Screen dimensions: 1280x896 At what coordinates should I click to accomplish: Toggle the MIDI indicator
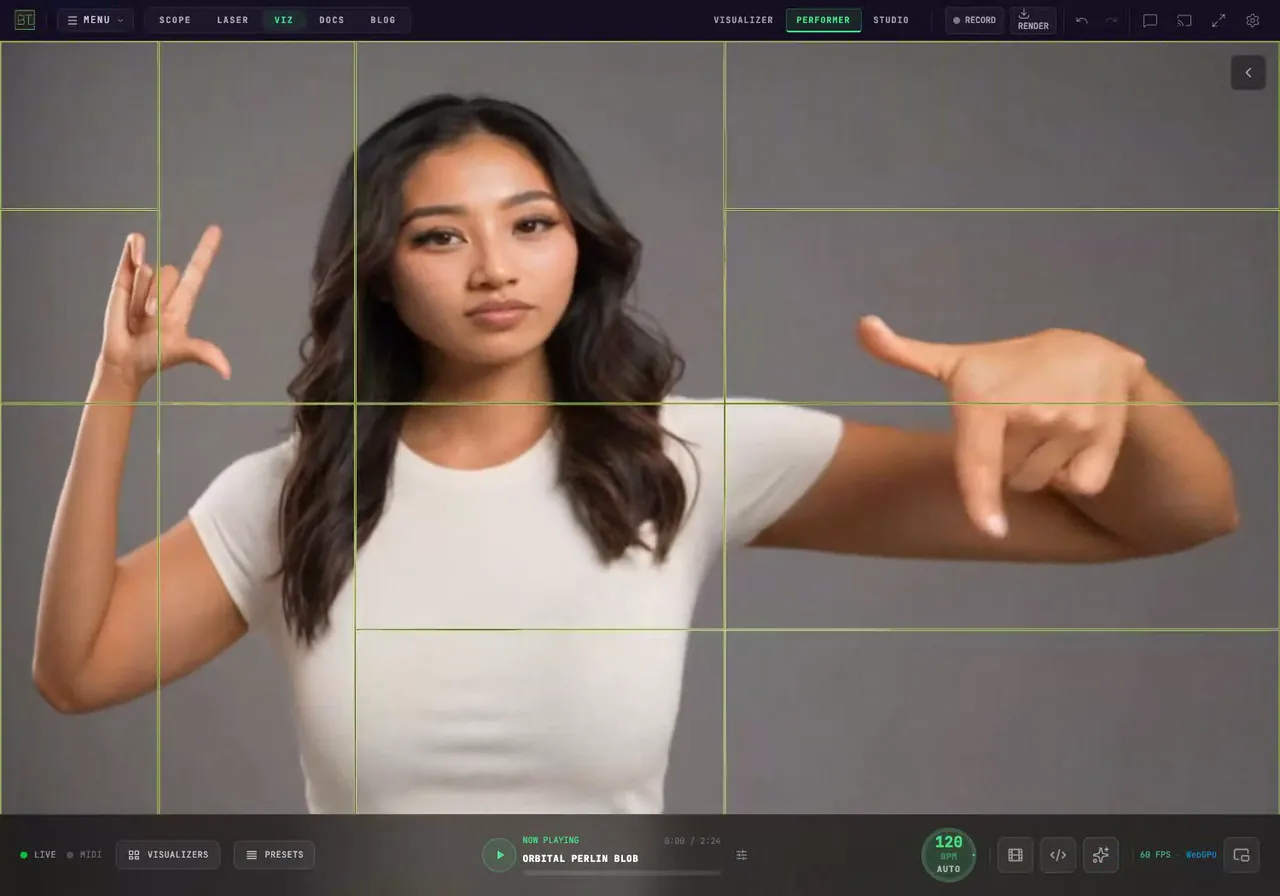point(84,855)
